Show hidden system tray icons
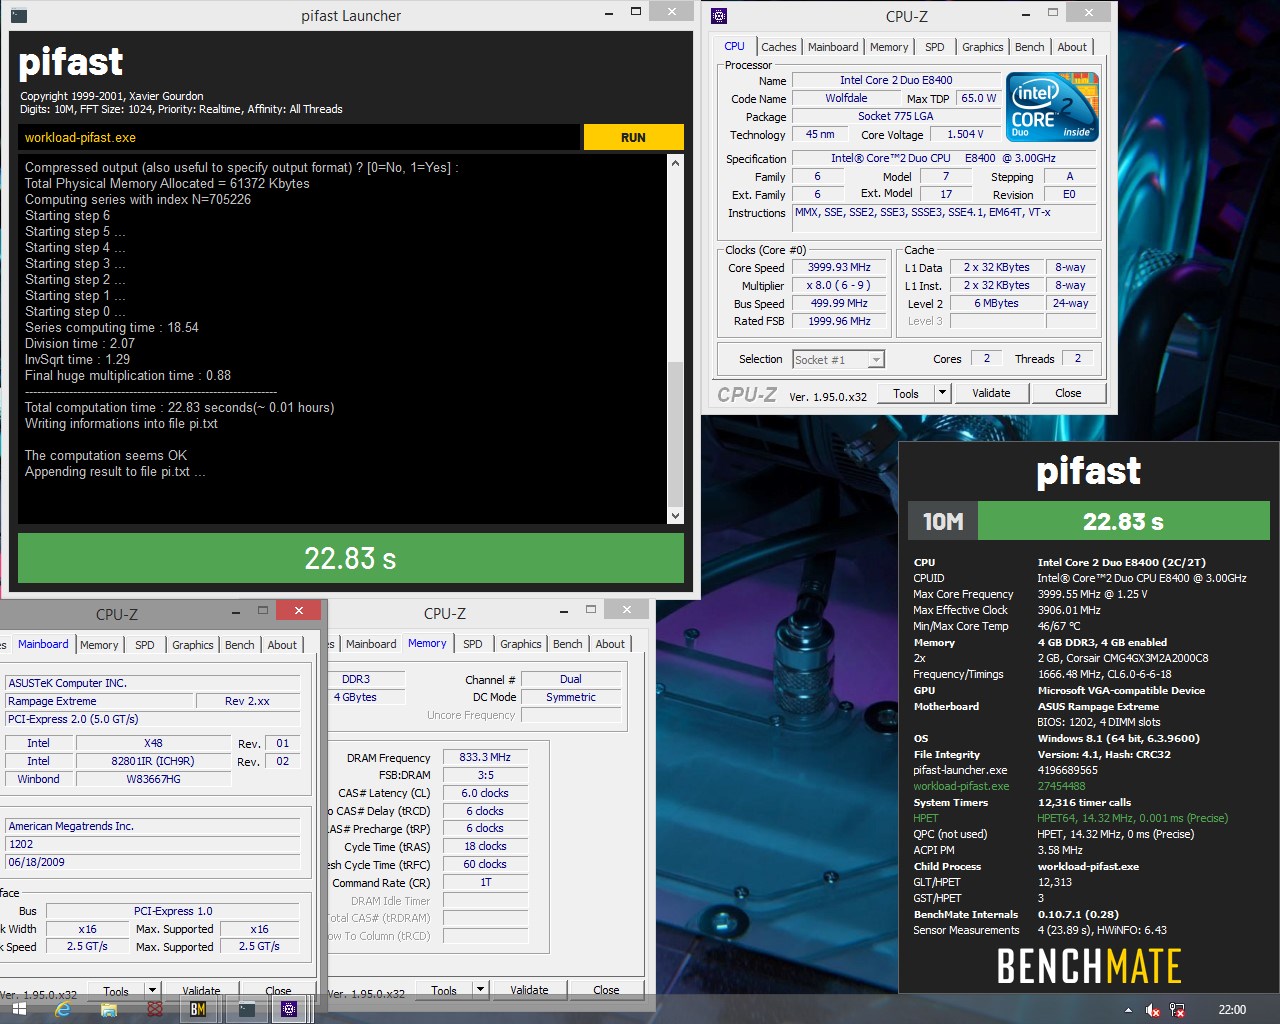 (1128, 1010)
